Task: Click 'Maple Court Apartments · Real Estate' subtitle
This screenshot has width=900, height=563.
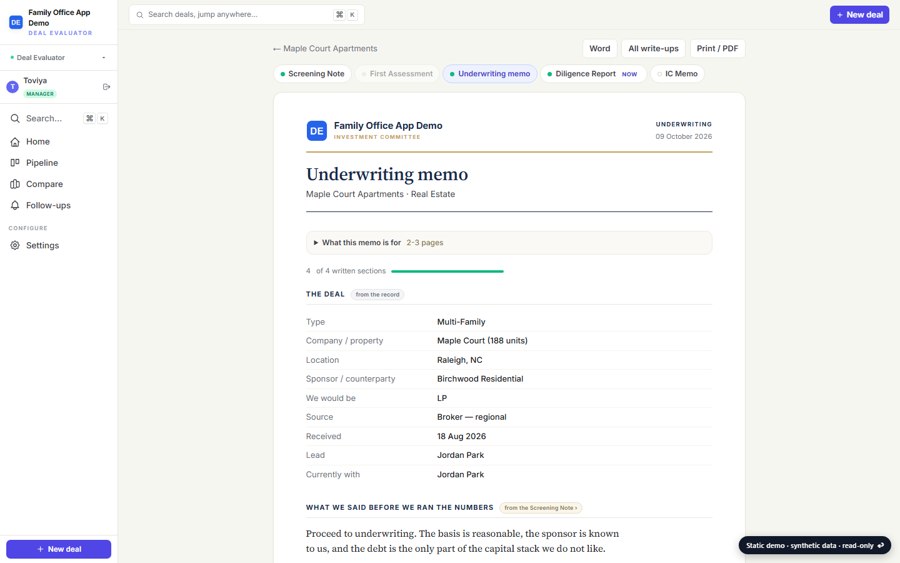Action: click(x=380, y=195)
